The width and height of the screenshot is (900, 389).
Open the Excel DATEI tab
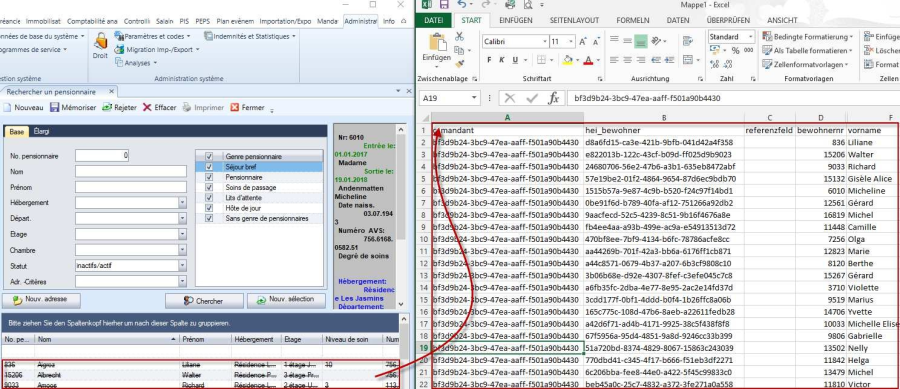434,20
